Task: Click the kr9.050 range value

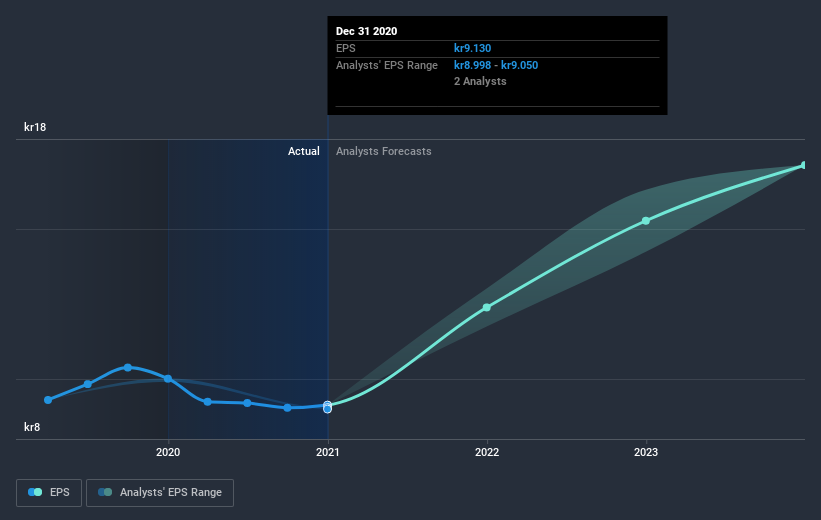Action: 519,65
